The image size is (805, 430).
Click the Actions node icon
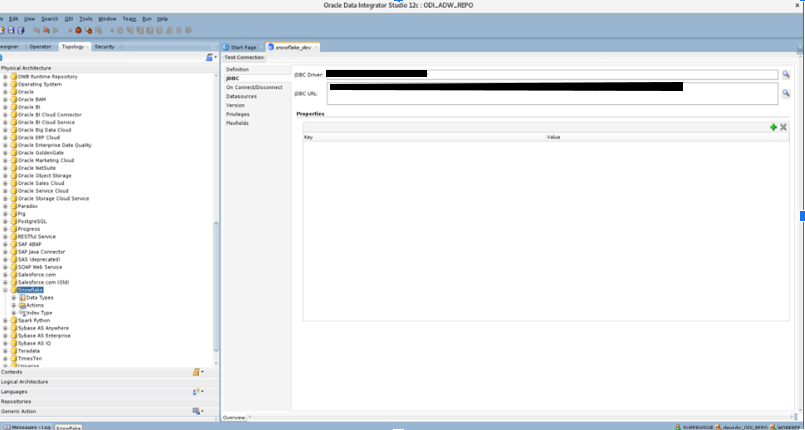[x=22, y=305]
